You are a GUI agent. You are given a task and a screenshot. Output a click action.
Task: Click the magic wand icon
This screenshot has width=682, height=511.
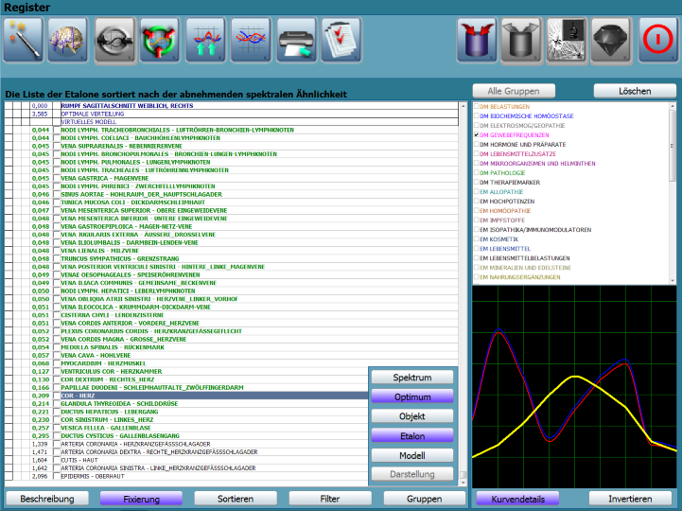(25, 42)
